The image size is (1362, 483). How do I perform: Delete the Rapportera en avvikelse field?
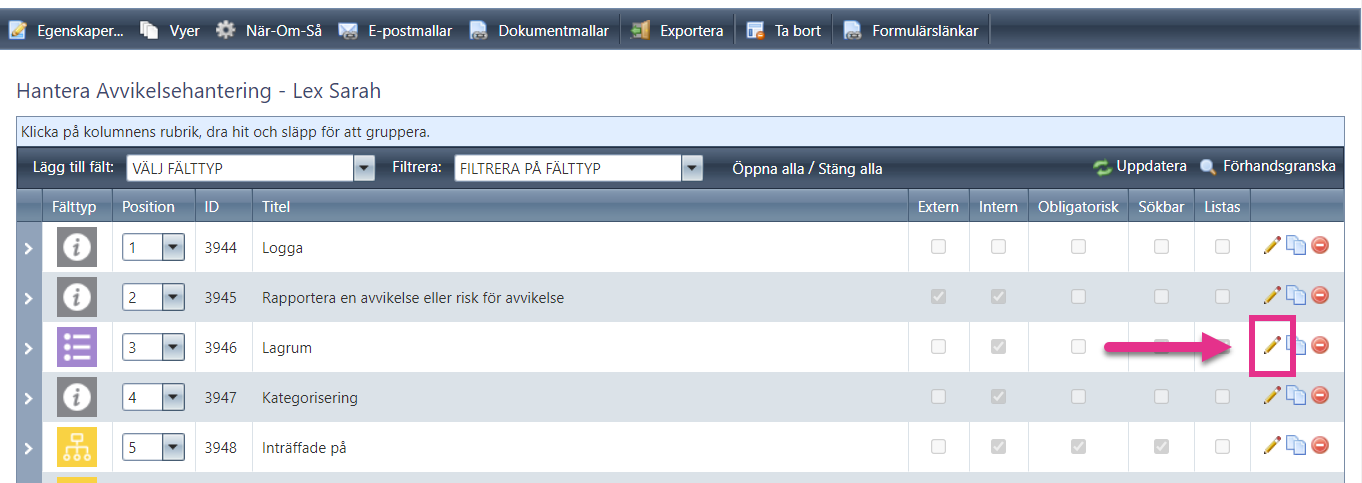point(1320,295)
